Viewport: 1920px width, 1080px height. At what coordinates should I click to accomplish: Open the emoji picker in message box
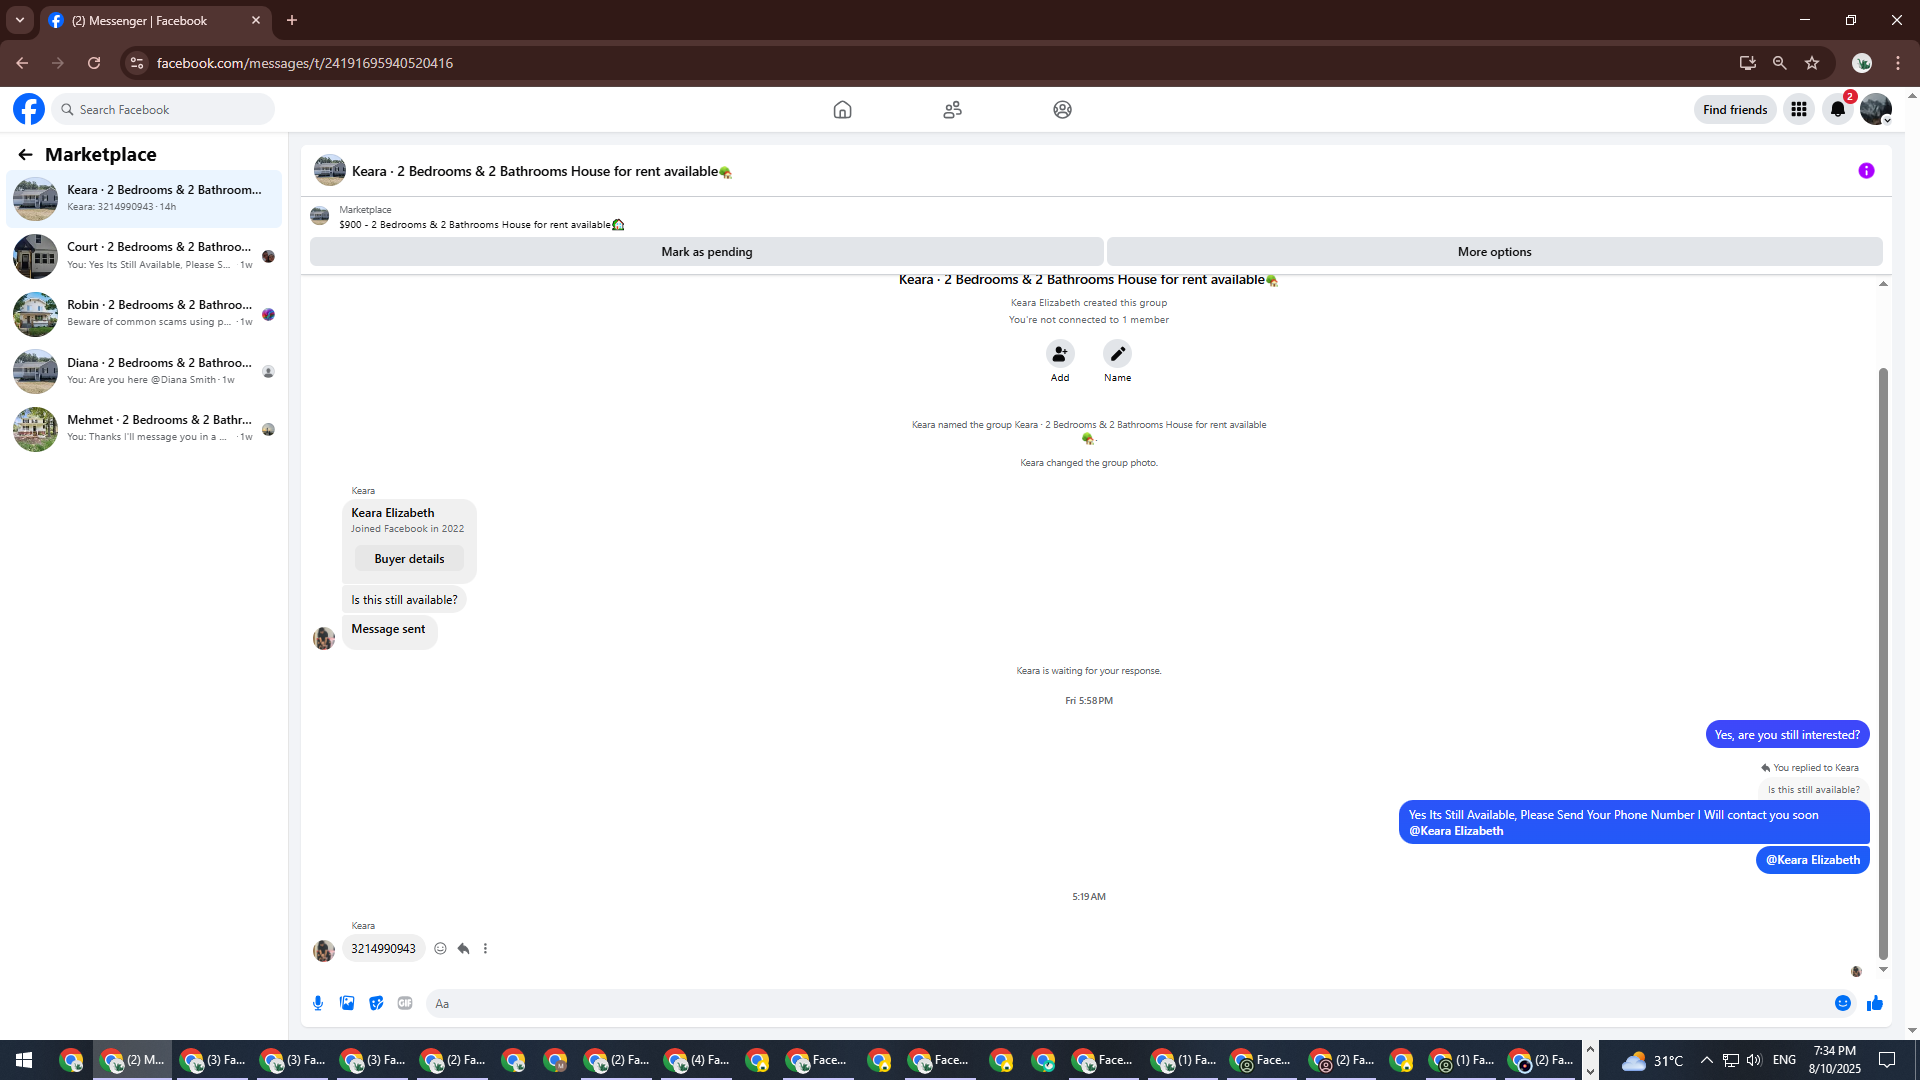click(x=1843, y=1003)
